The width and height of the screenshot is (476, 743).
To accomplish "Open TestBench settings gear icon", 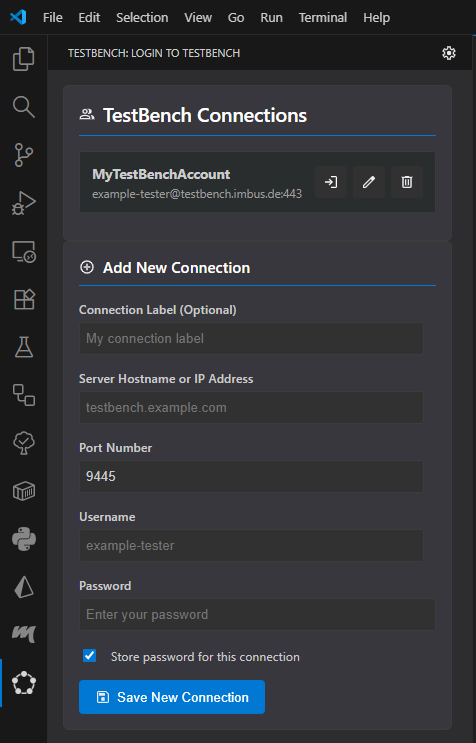I will point(449,53).
